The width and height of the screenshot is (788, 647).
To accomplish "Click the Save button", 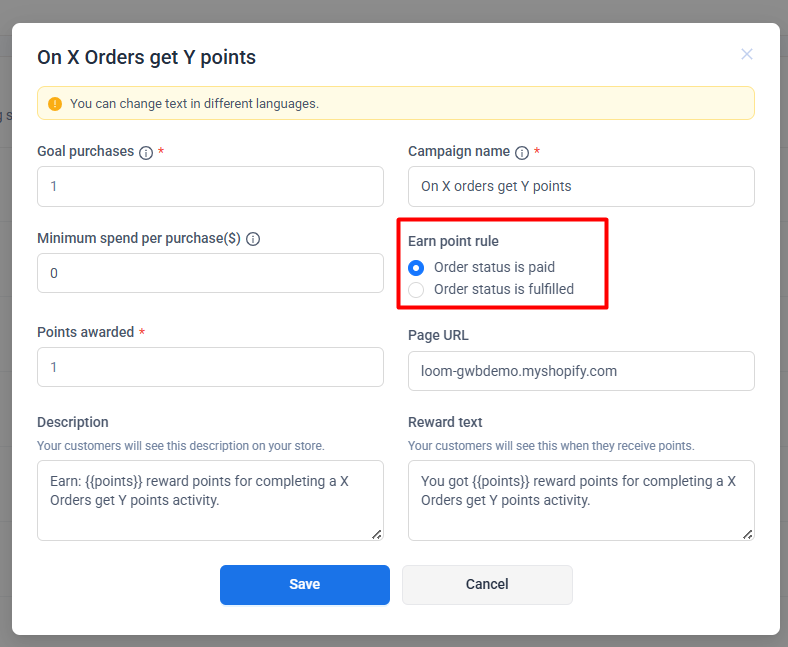I will pos(305,585).
